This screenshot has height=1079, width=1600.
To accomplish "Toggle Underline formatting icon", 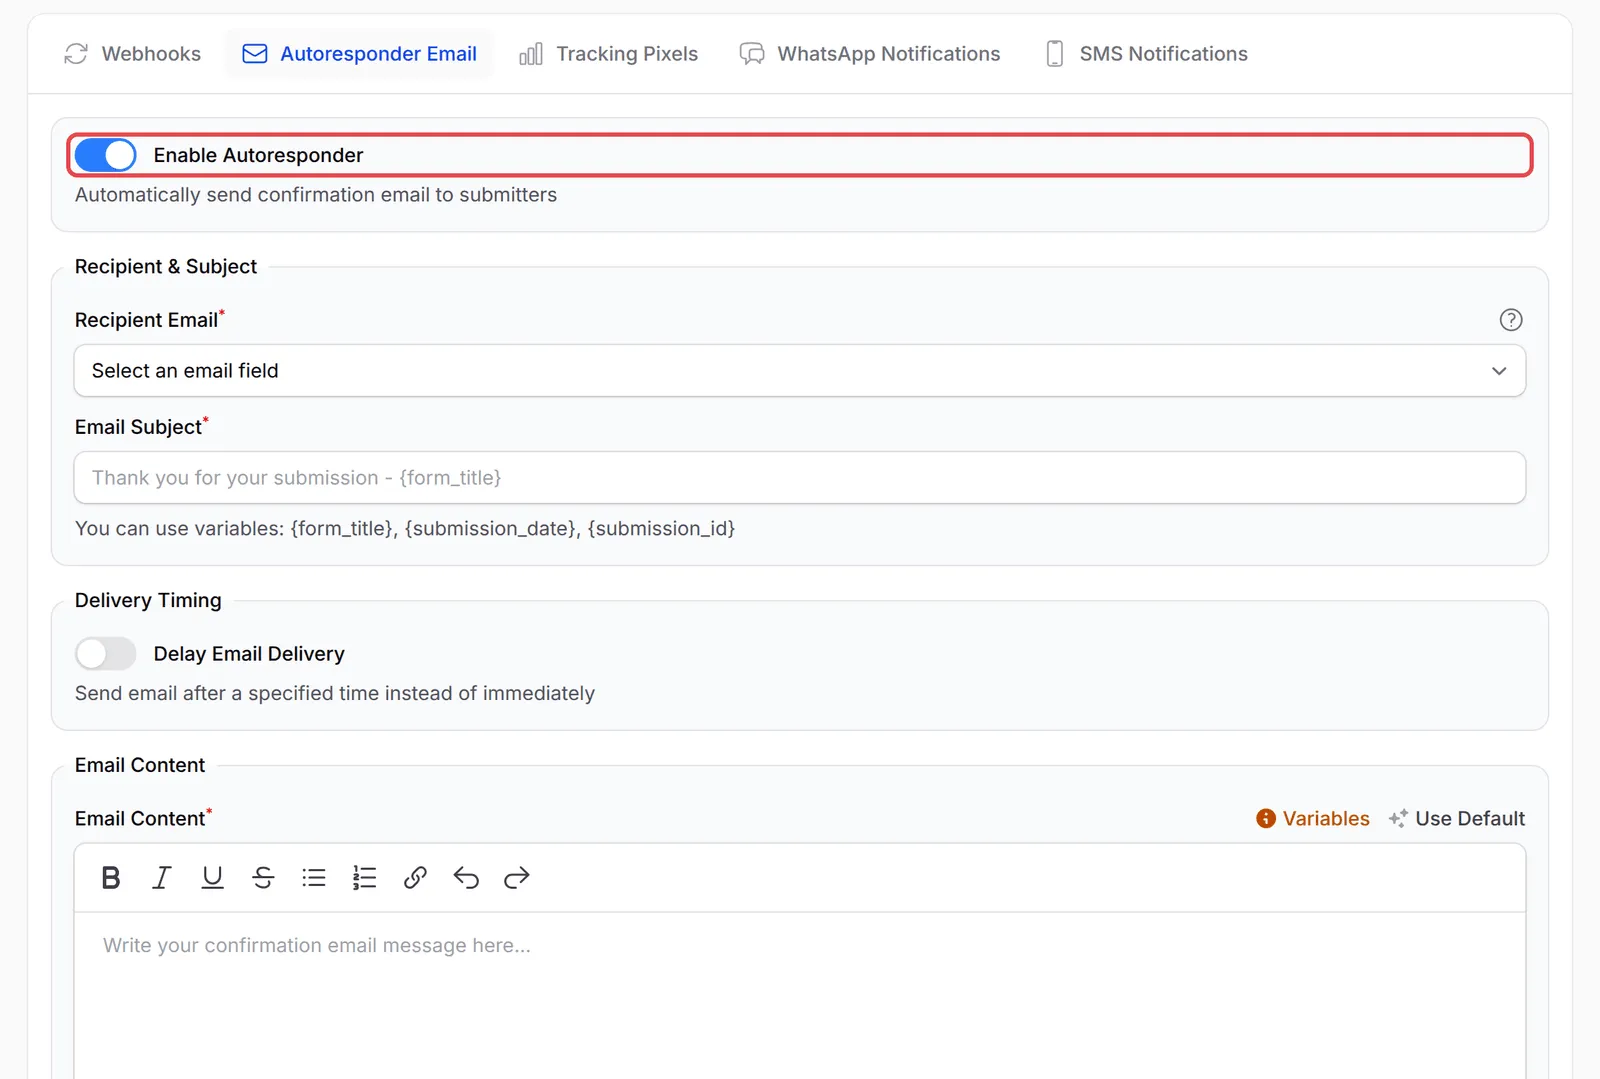I will coord(212,878).
